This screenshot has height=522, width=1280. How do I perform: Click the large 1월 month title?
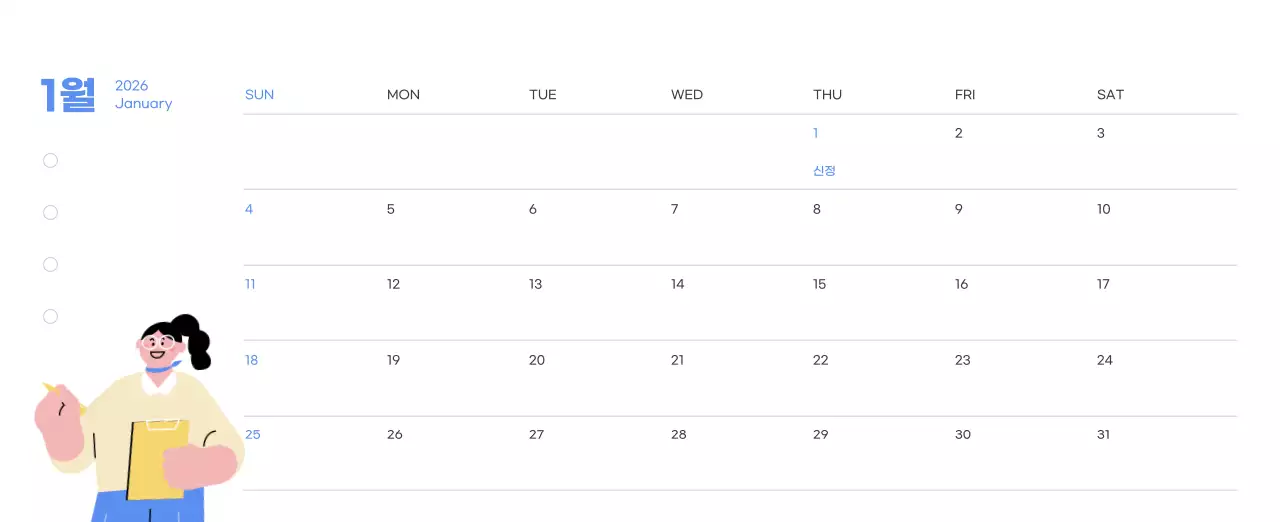click(x=68, y=95)
